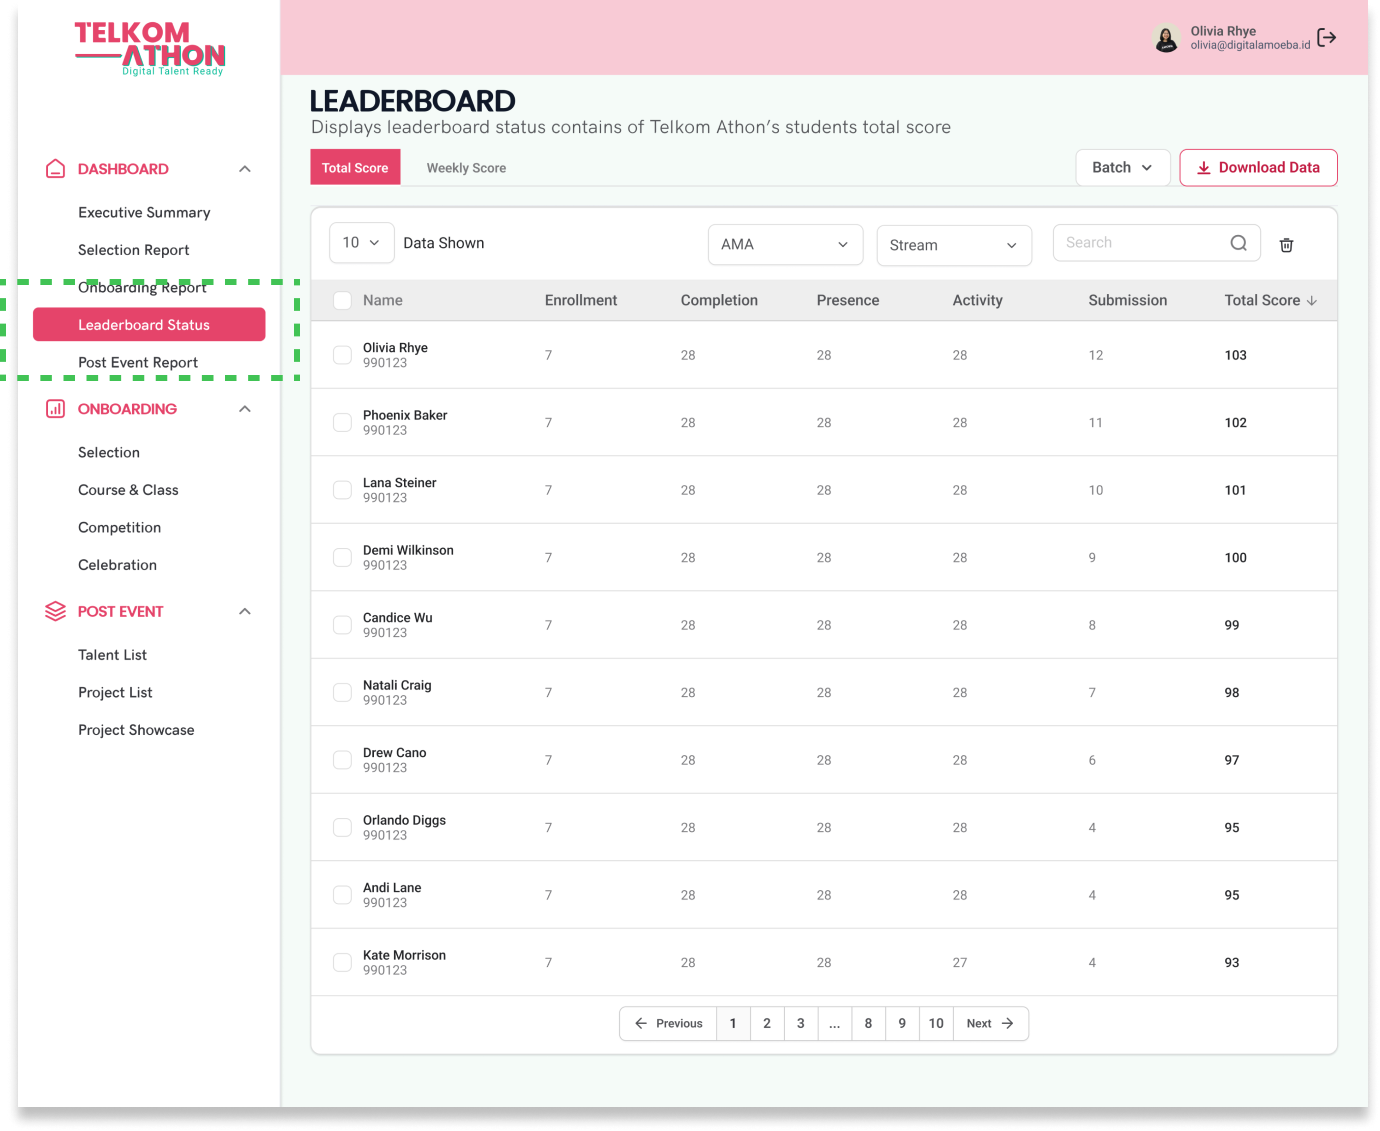Check the box for Olivia Rhye row
The width and height of the screenshot is (1380, 1131).
coord(342,355)
